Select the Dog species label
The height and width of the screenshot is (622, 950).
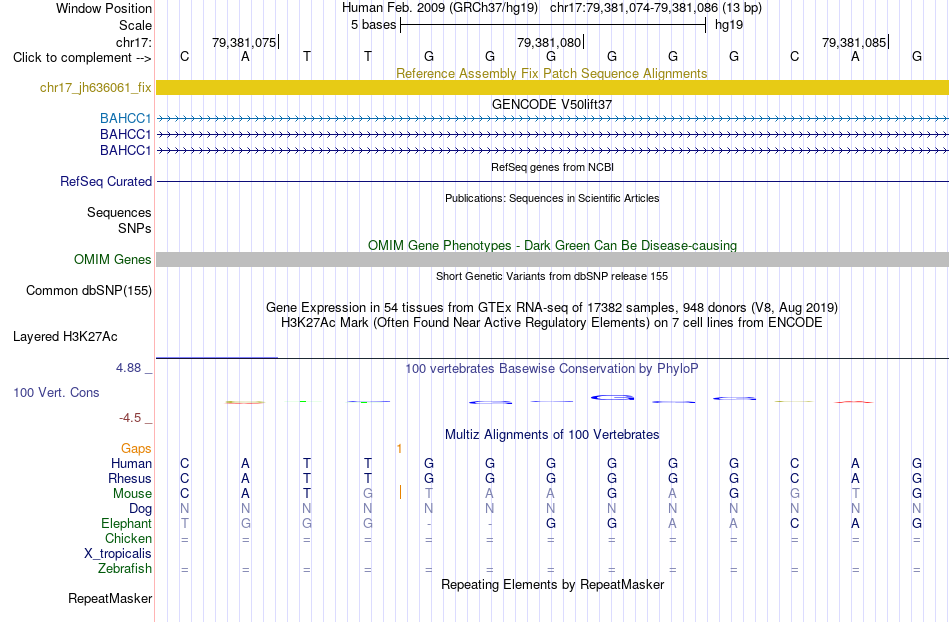(x=140, y=509)
